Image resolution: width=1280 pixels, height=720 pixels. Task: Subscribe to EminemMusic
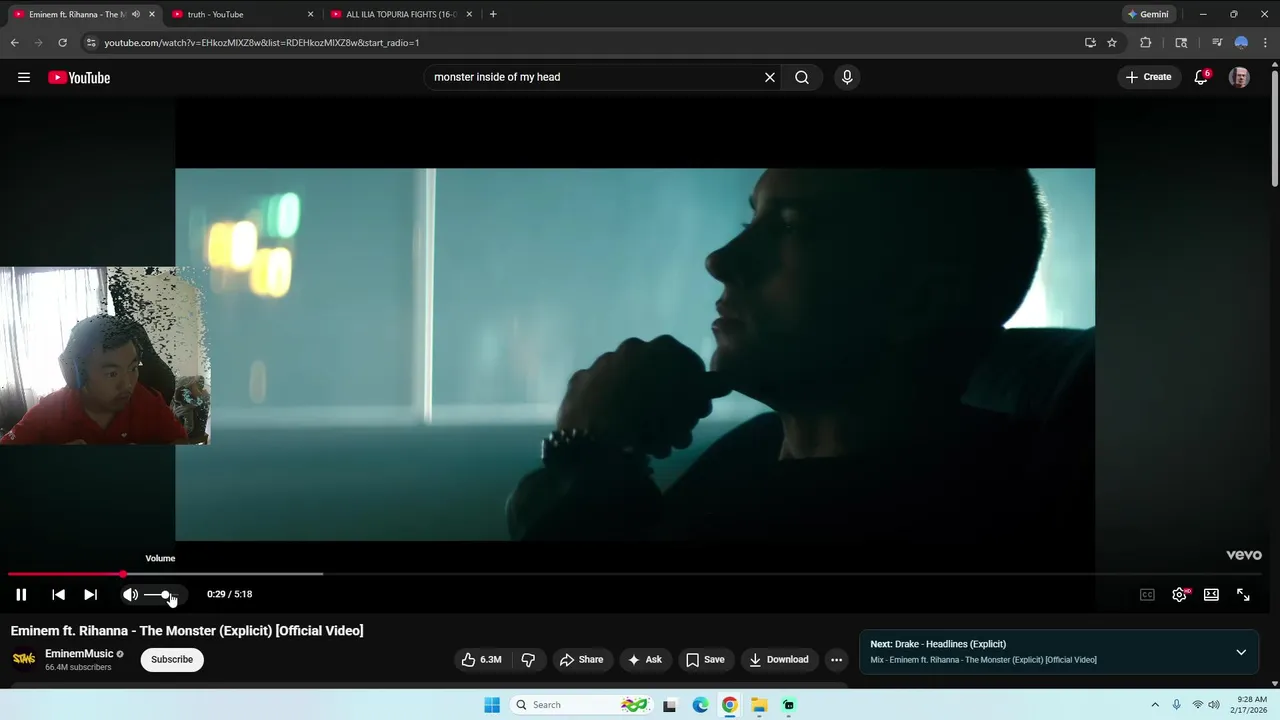tap(172, 659)
